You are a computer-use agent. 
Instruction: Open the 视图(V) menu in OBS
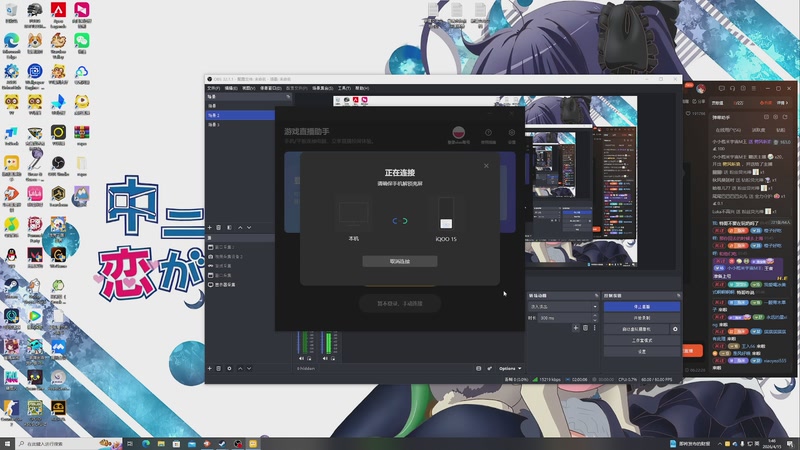coord(248,88)
